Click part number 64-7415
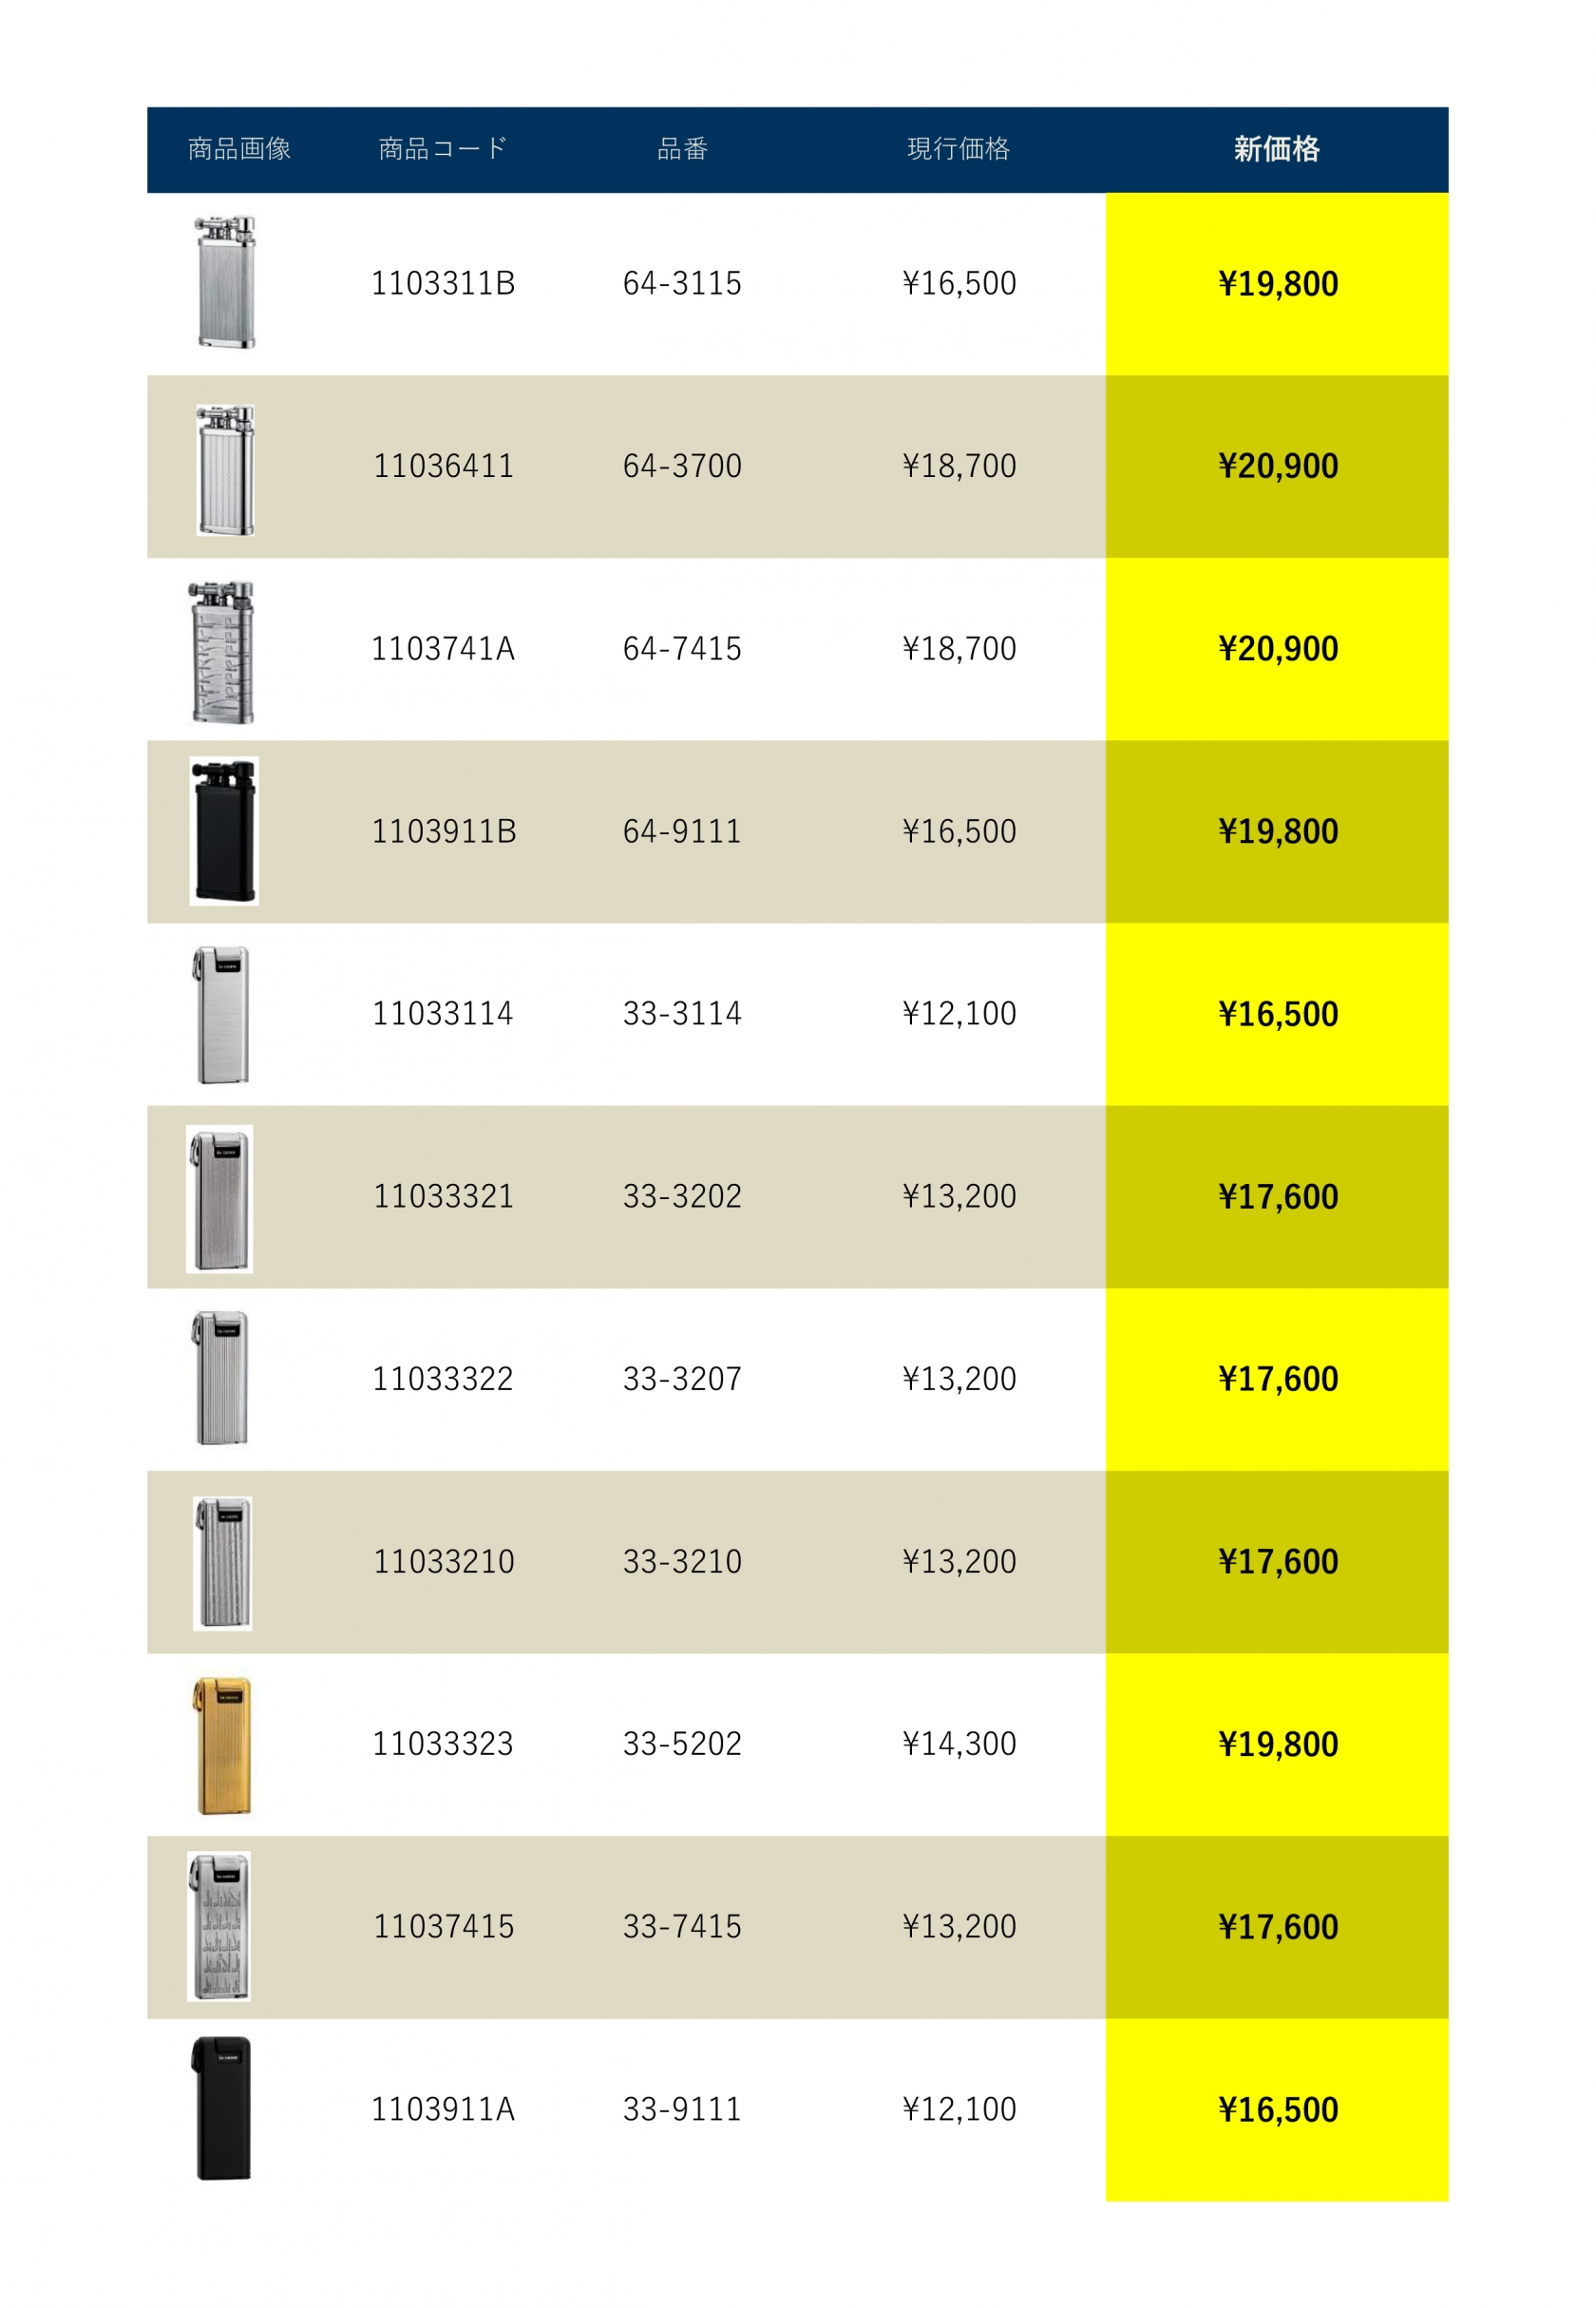This screenshot has height=2308, width=1596. [682, 649]
